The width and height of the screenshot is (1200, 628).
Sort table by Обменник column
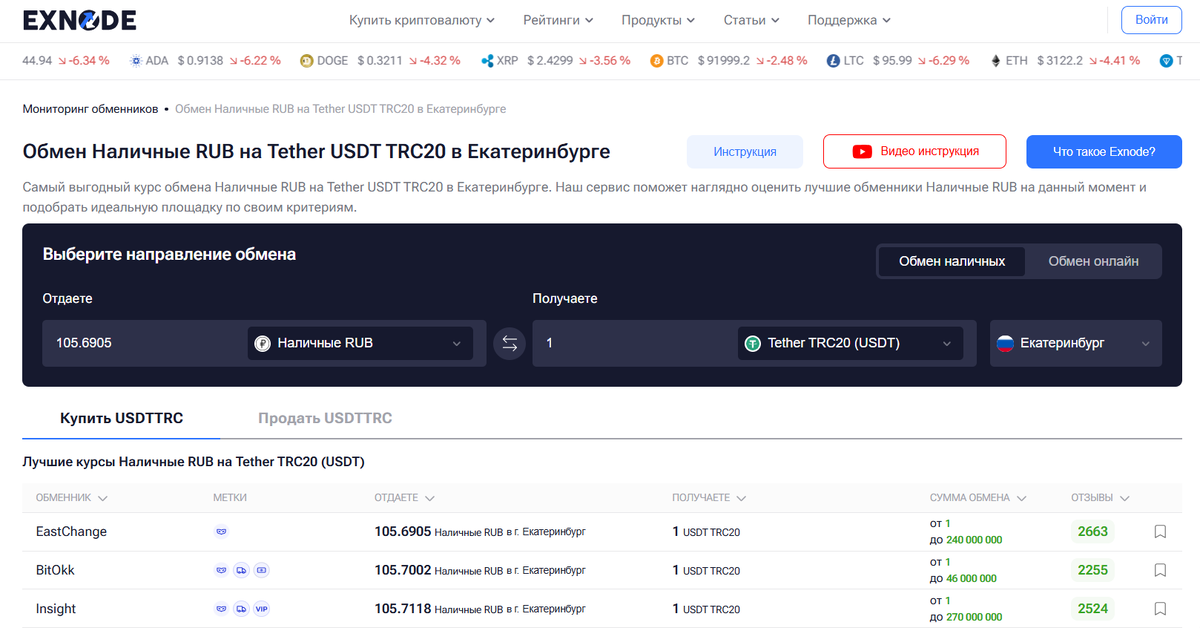pos(72,497)
